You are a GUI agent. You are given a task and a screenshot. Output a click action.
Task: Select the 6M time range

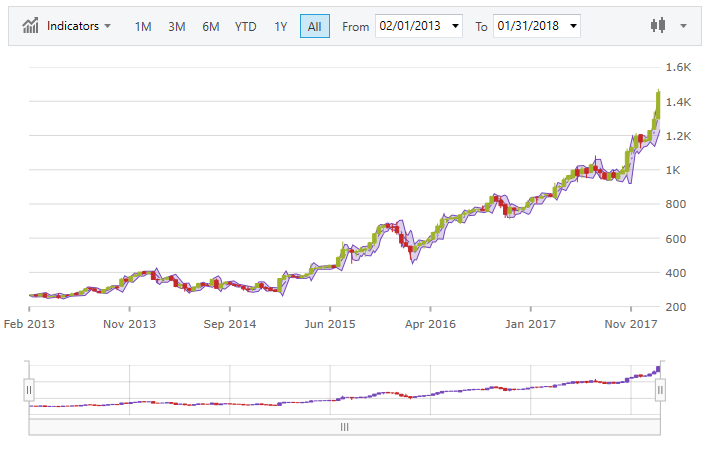[210, 26]
